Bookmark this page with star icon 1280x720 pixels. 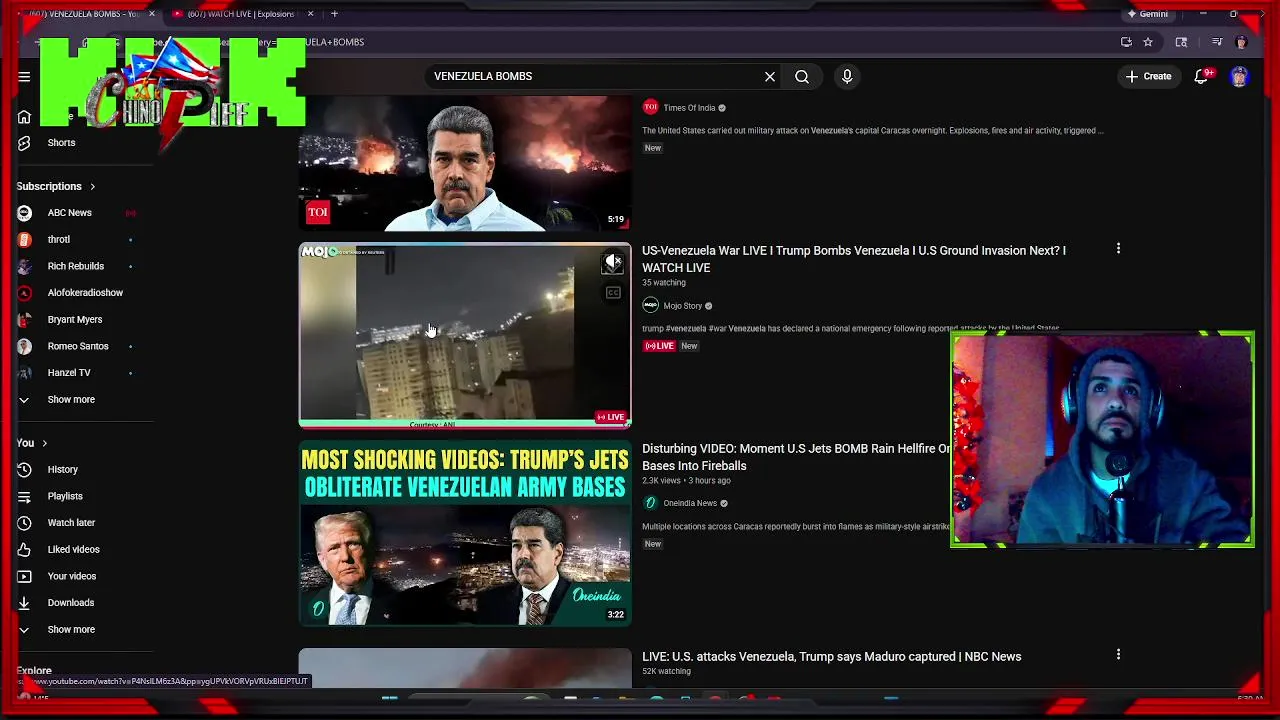[1148, 42]
